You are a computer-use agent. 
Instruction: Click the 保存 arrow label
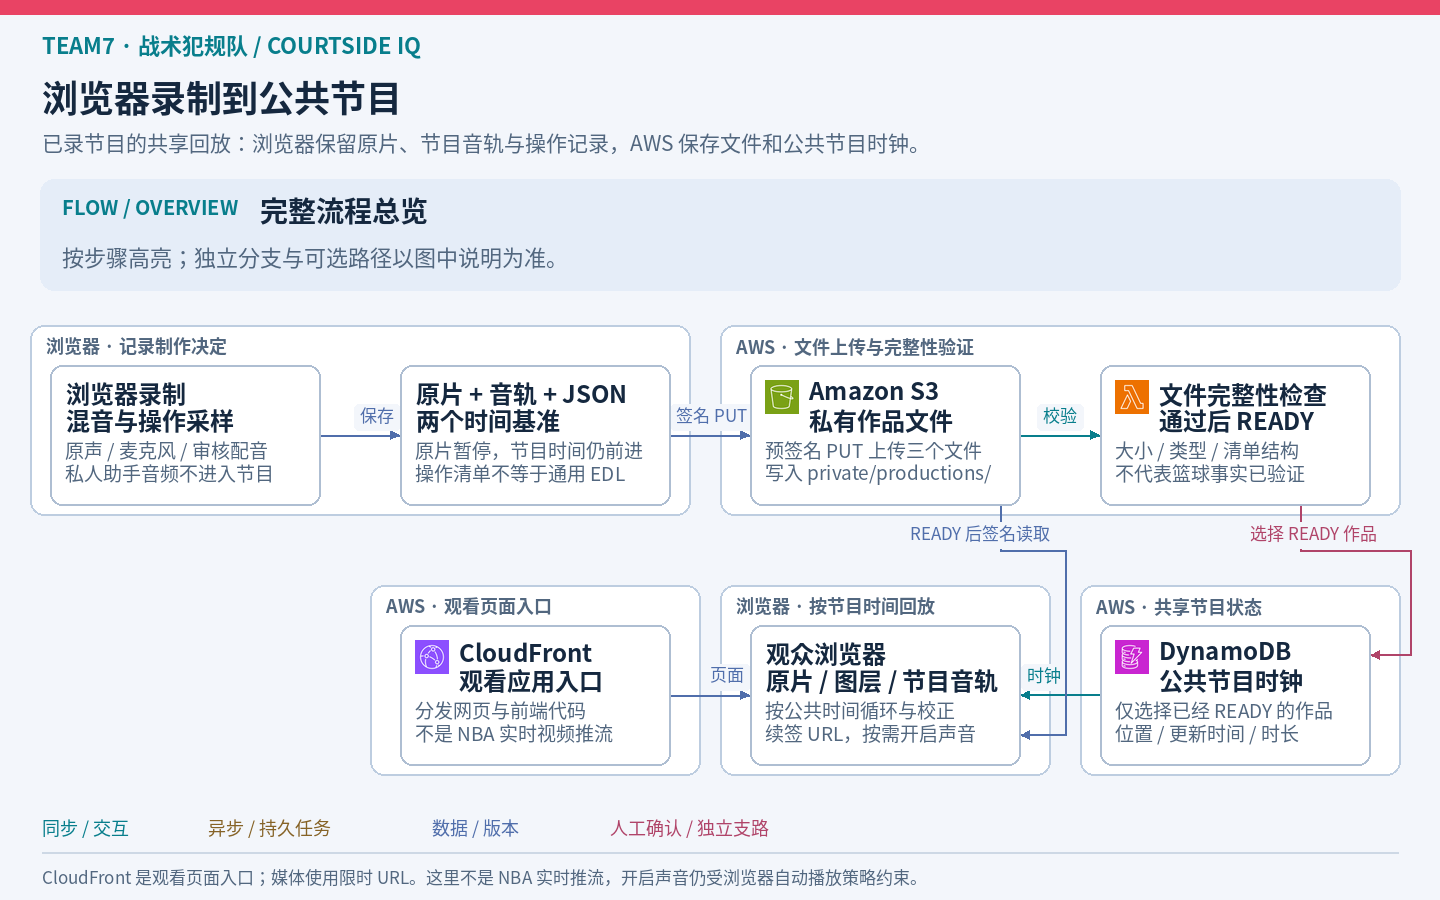(x=377, y=416)
